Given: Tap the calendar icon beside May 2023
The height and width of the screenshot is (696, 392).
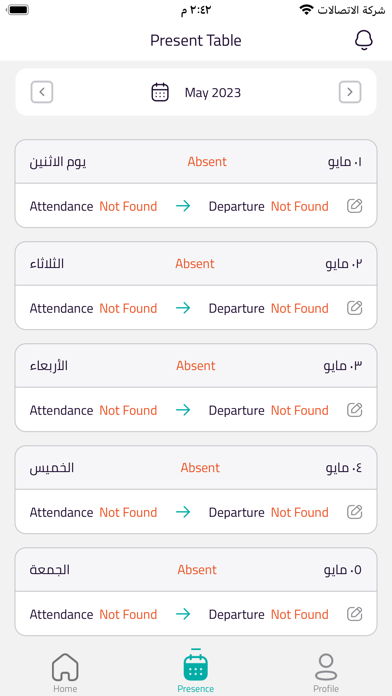Looking at the screenshot, I should [x=160, y=92].
